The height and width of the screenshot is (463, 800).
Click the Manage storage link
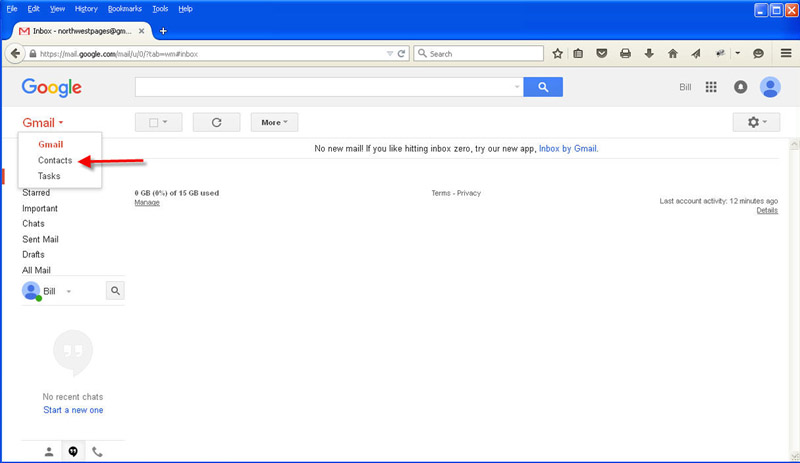(147, 203)
